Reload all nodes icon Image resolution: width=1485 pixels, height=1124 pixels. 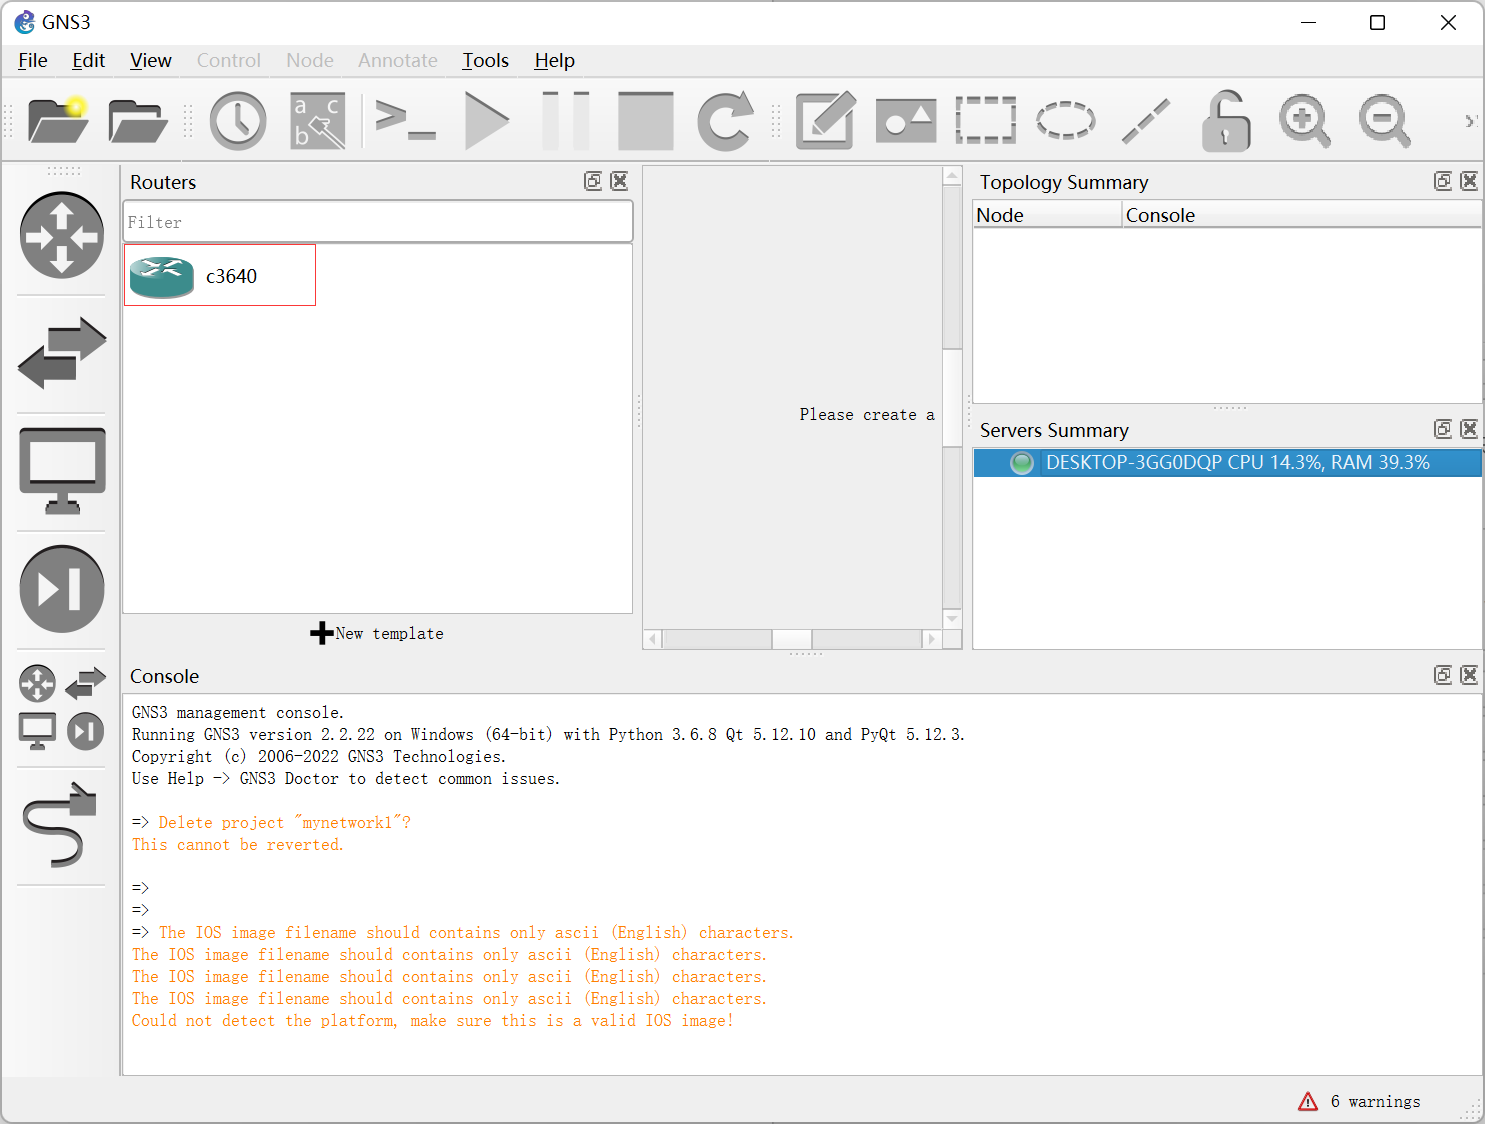tap(725, 121)
